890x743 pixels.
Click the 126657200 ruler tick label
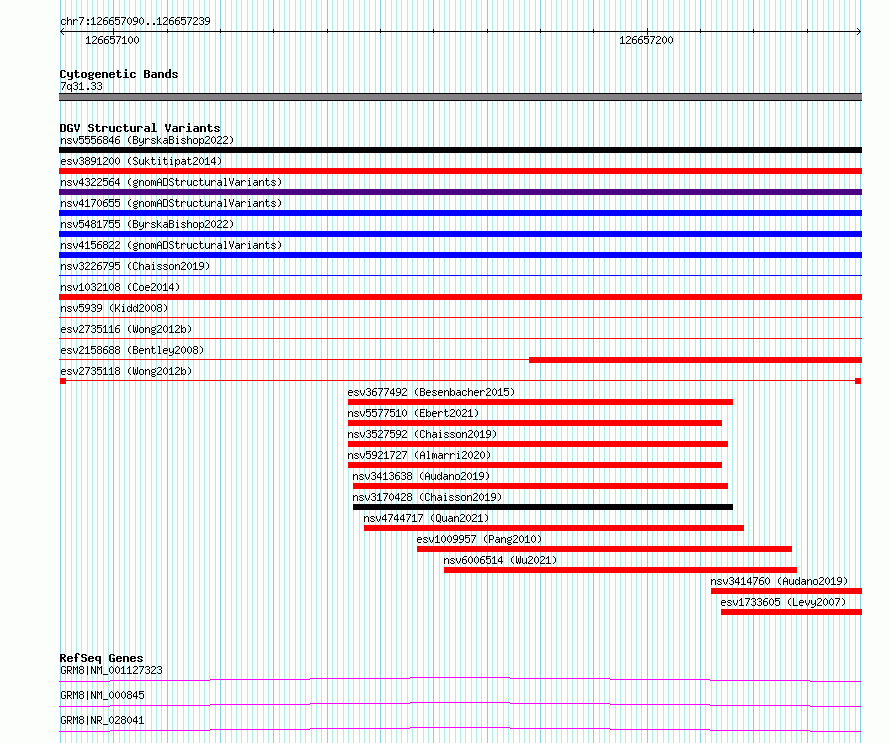(646, 40)
